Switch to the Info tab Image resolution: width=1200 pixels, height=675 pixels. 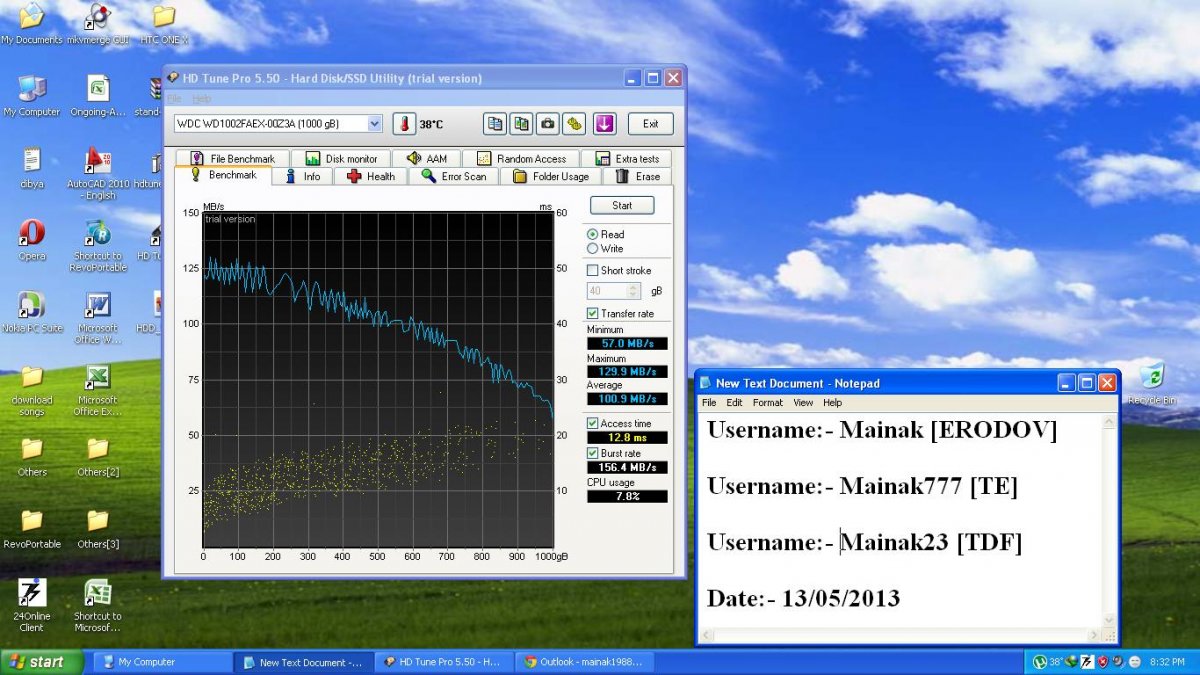pos(303,176)
